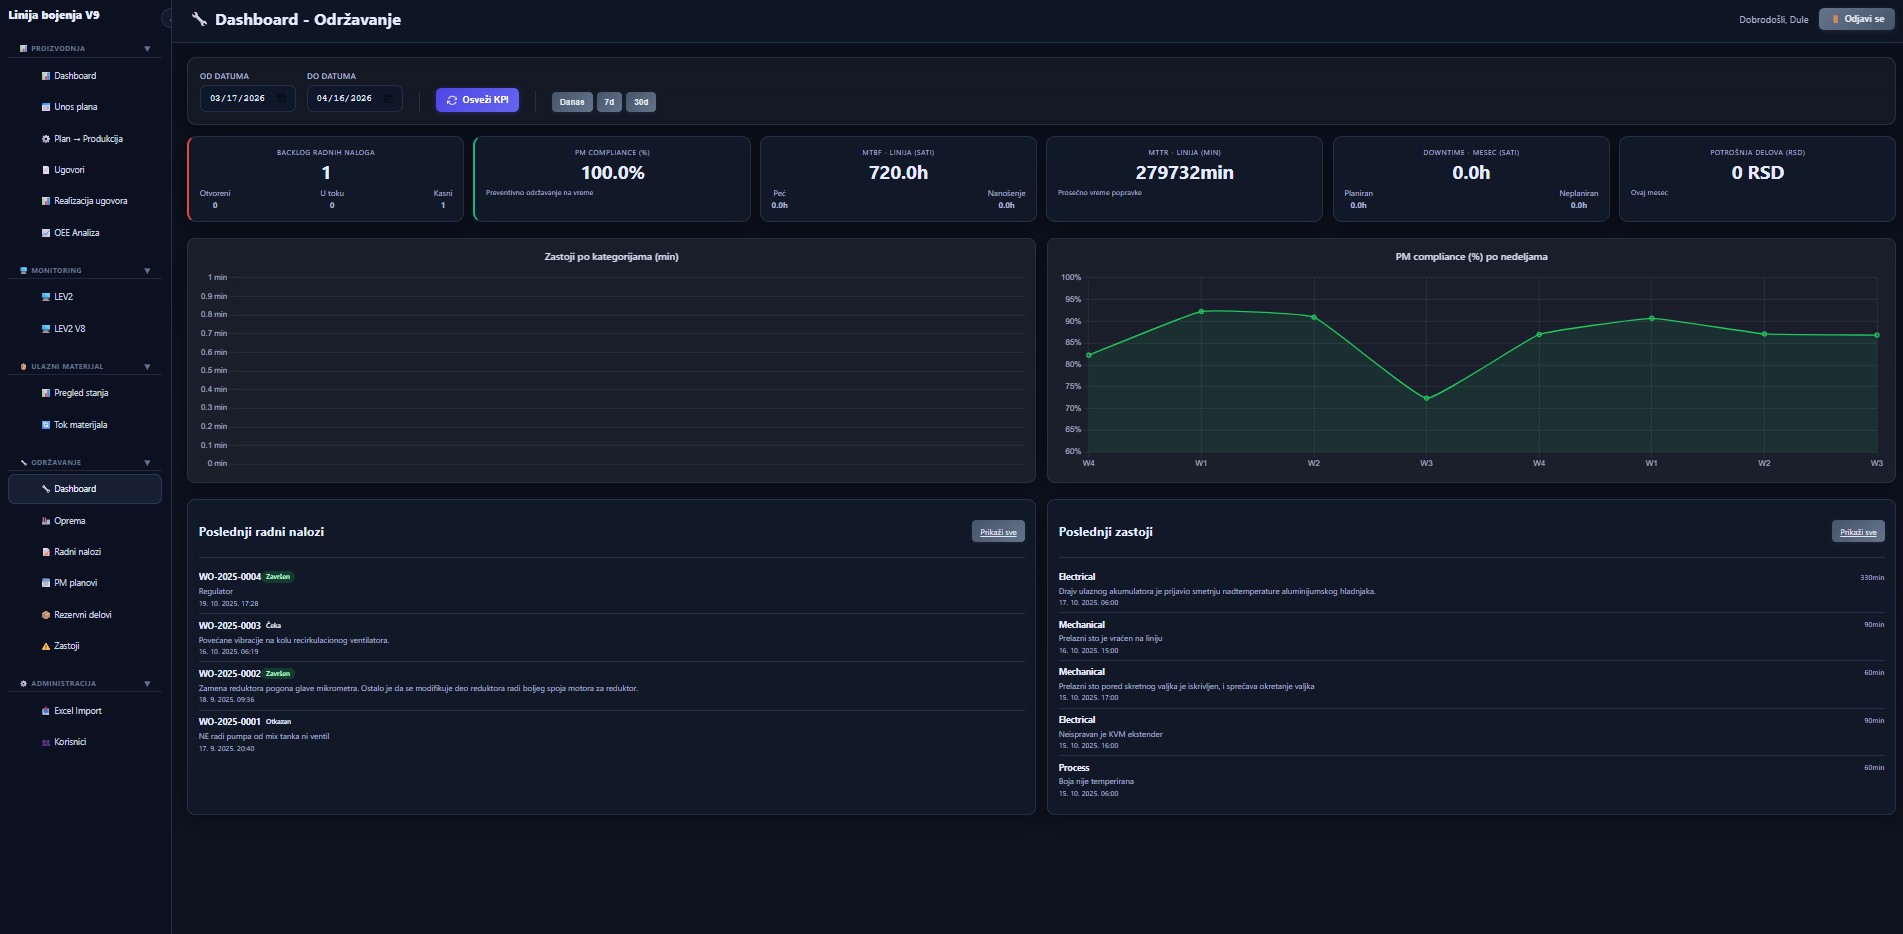1903x934 pixels.
Task: Open the Pregled stanja icon
Action: 45,393
